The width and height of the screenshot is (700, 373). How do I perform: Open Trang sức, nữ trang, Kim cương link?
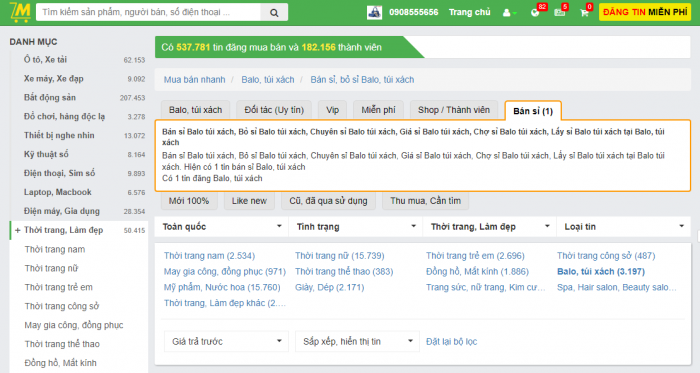[486, 287]
